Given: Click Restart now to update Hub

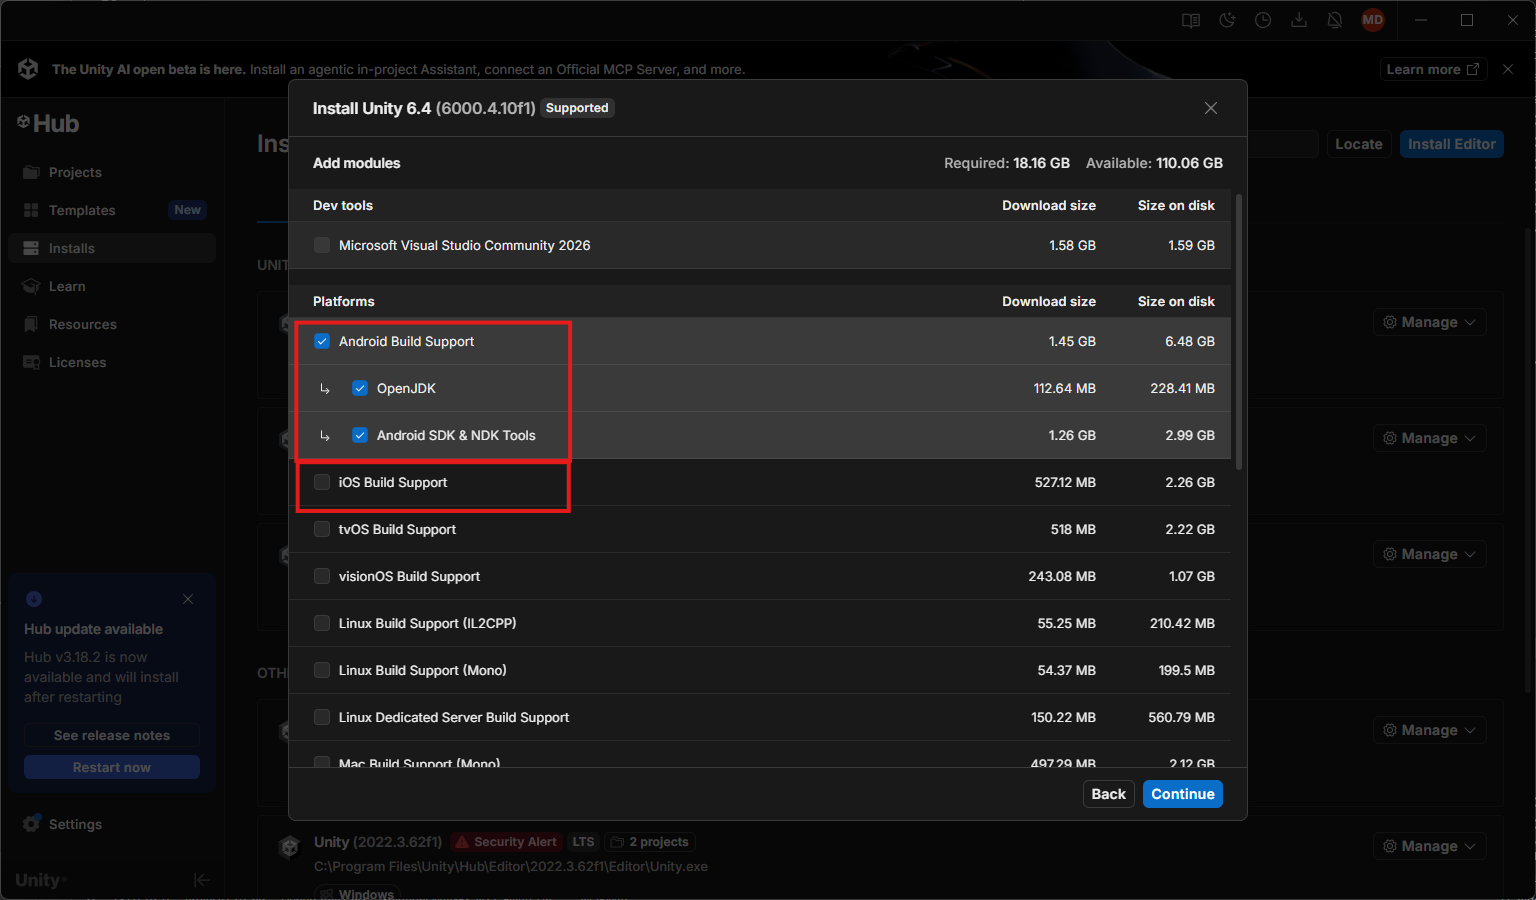Looking at the screenshot, I should coord(112,767).
